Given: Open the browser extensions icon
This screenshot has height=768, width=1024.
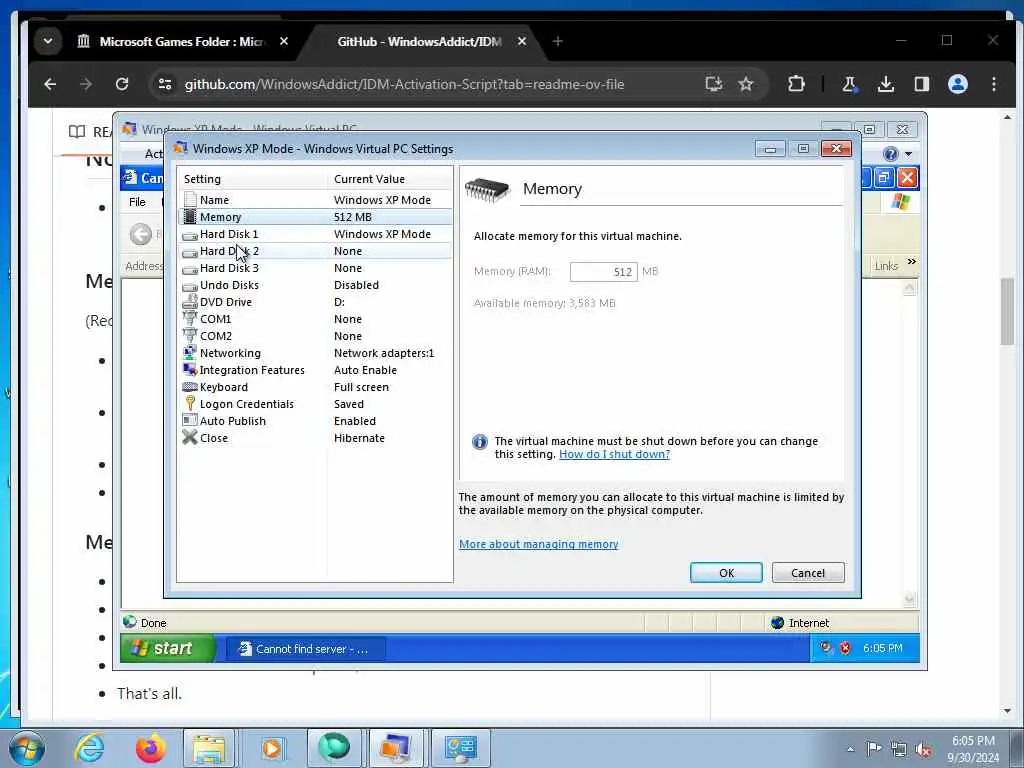Looking at the screenshot, I should [x=796, y=84].
